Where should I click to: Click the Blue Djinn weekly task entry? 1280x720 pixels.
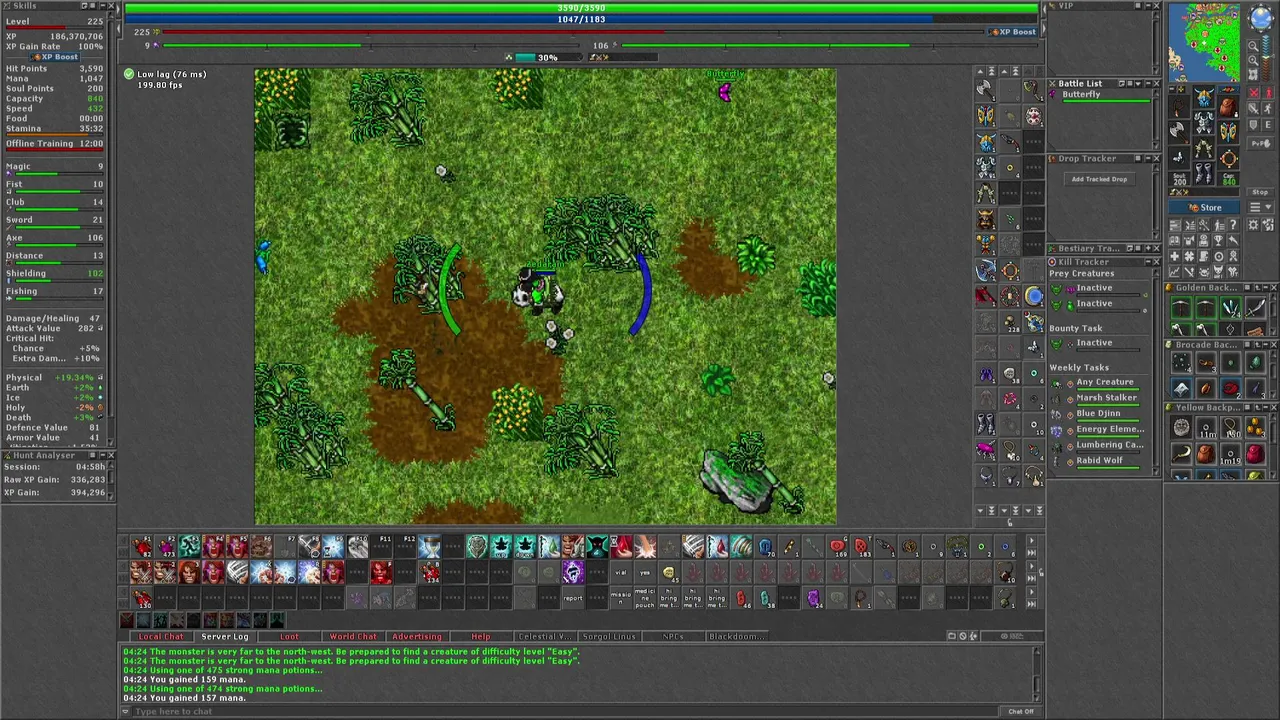[x=1098, y=413]
